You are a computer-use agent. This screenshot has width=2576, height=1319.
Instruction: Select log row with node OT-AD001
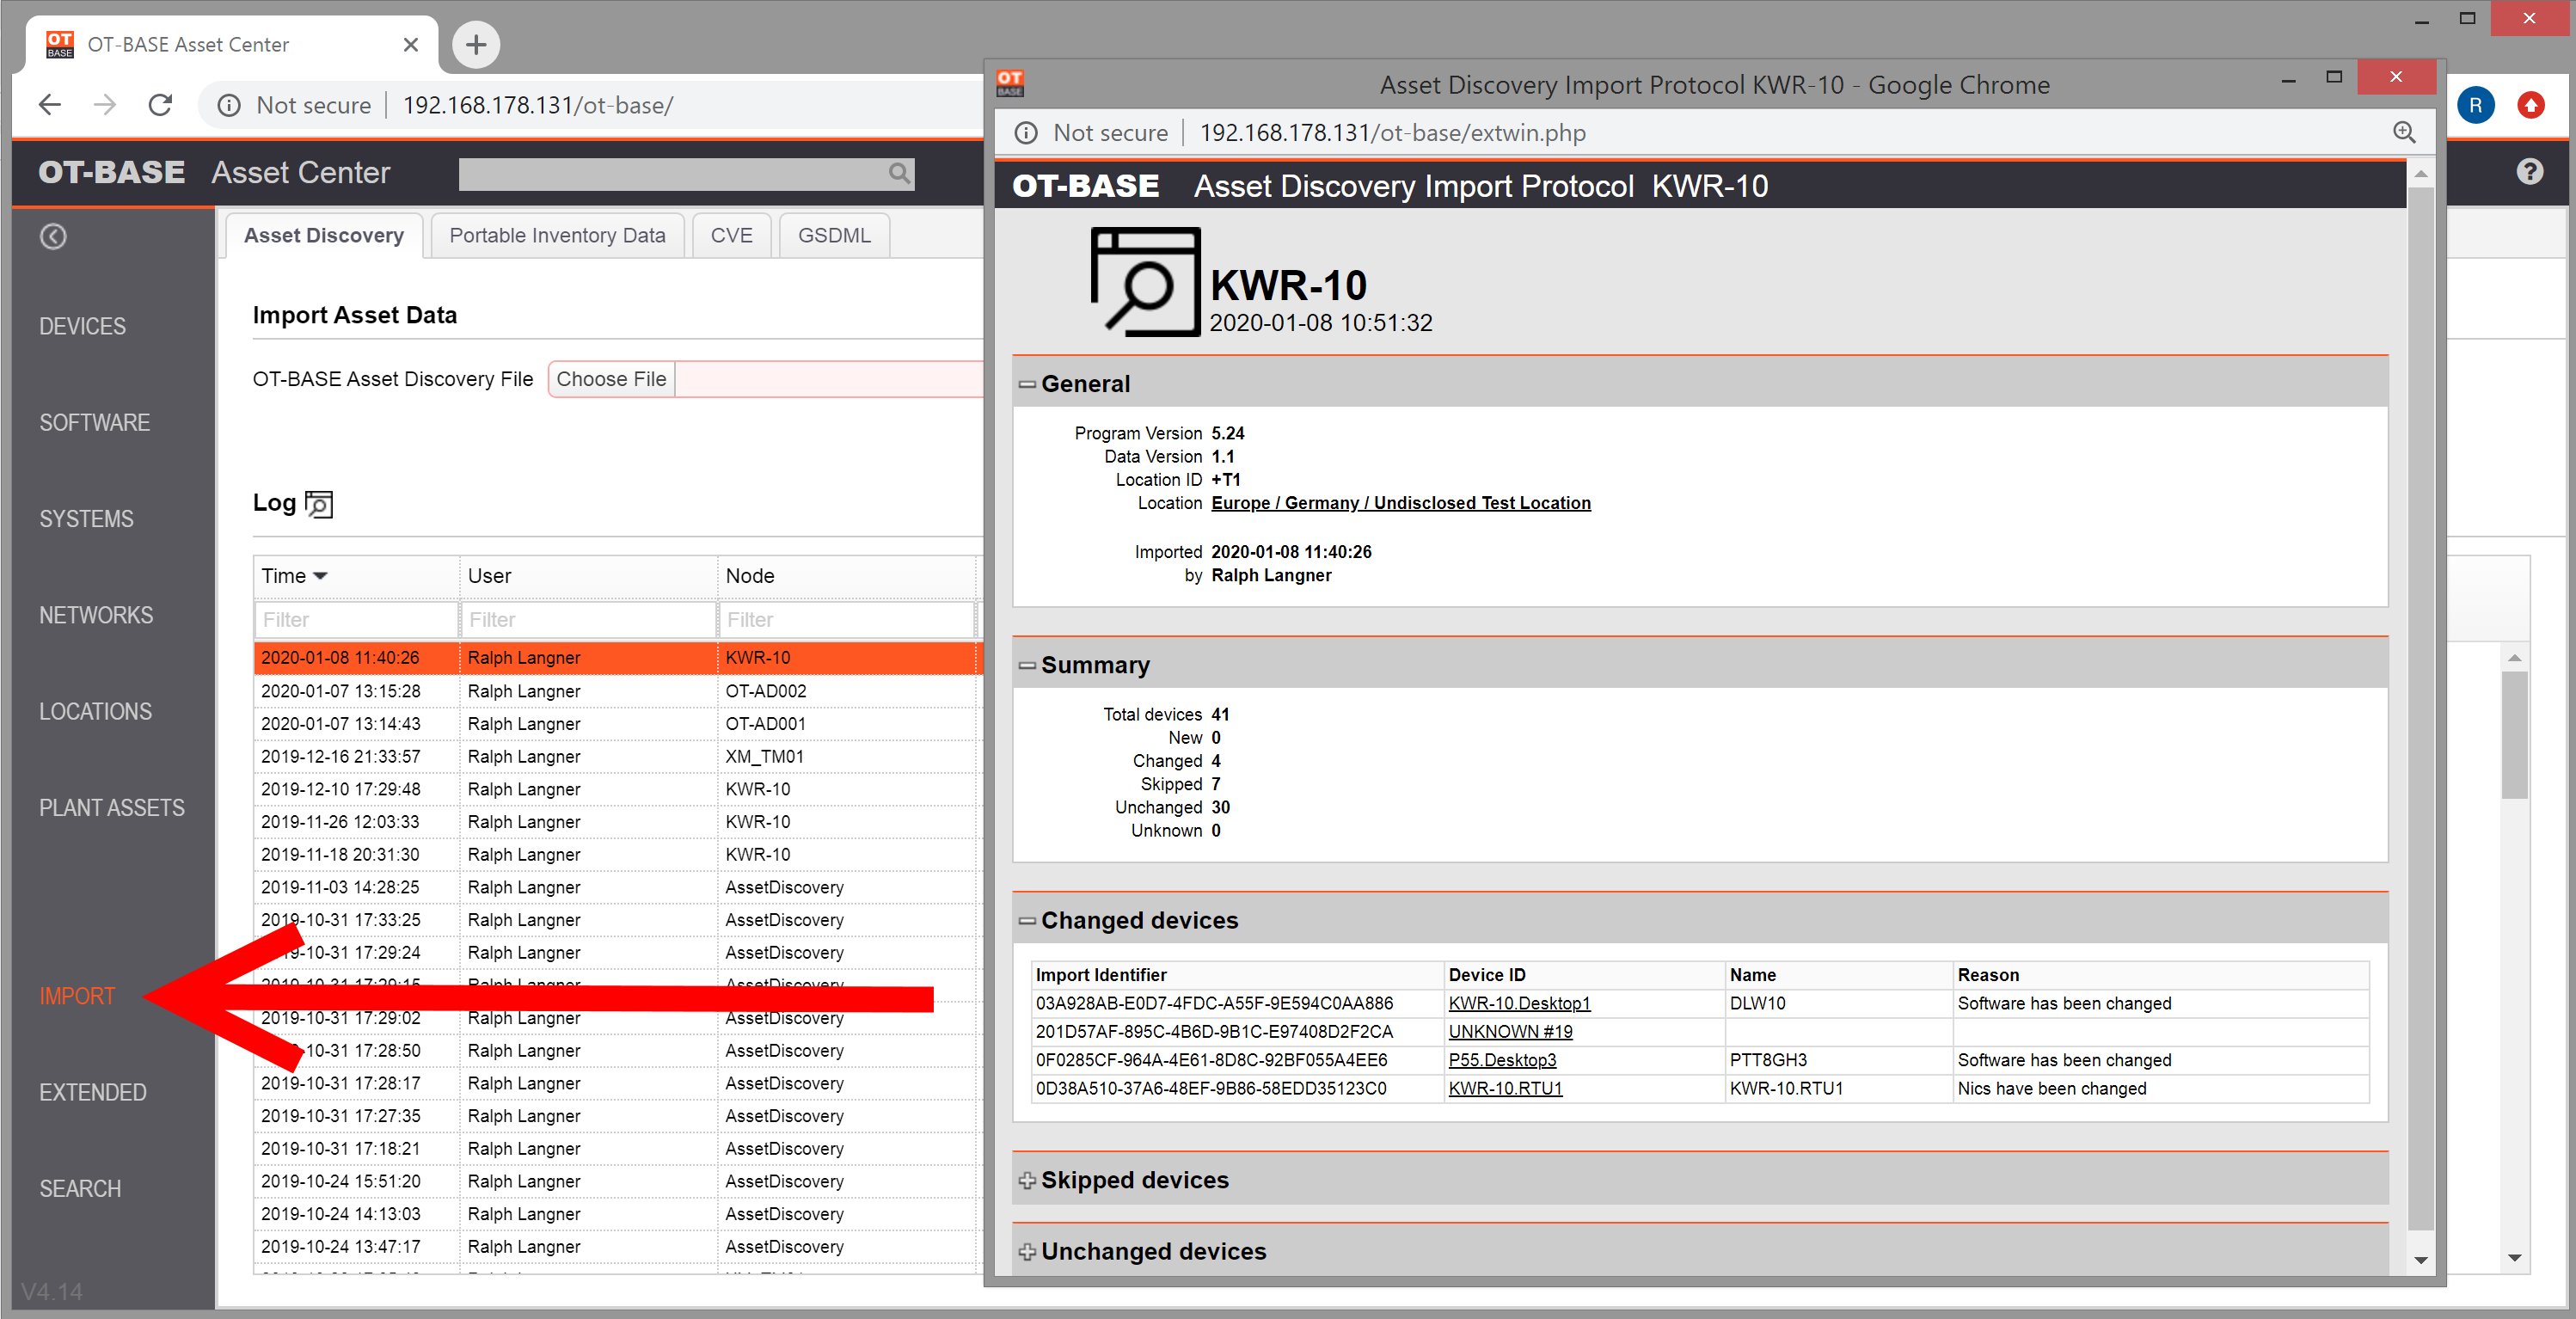617,723
